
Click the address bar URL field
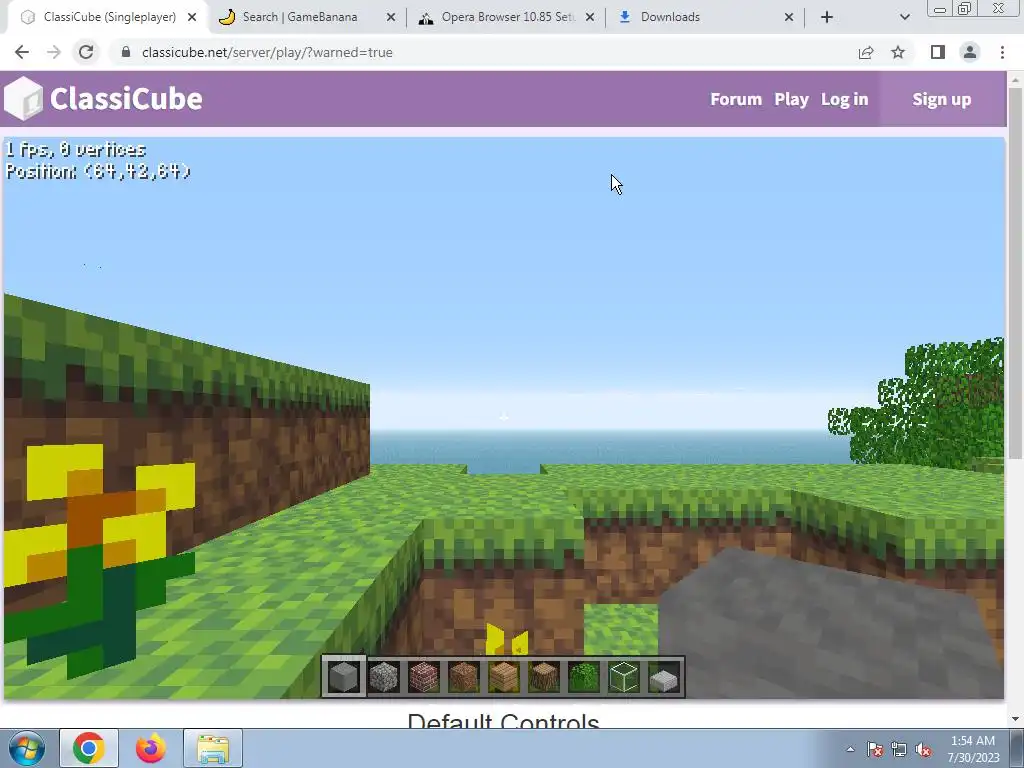[483, 52]
